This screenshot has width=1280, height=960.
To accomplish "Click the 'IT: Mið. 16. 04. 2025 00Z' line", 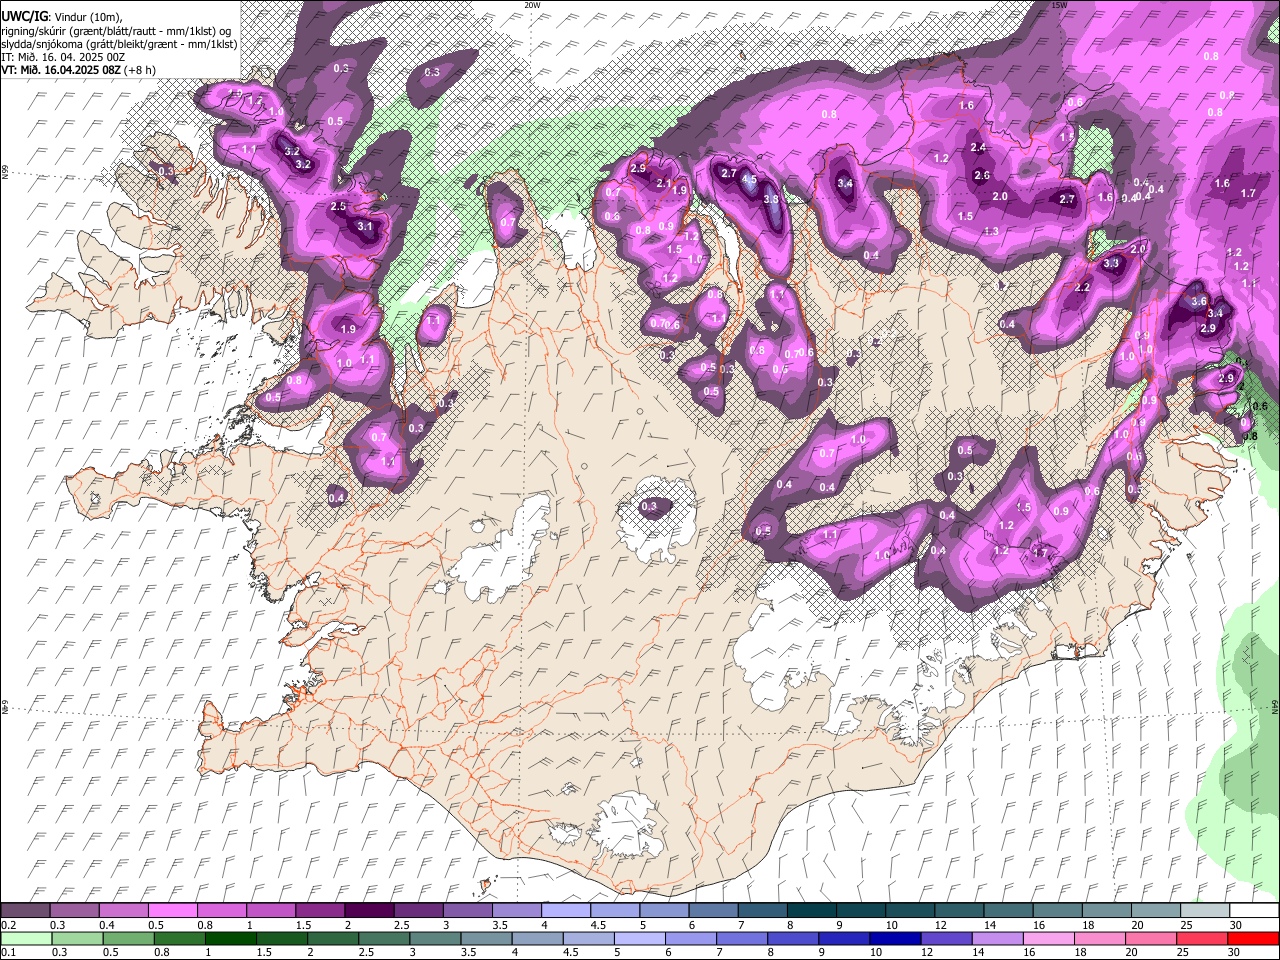I will point(63,58).
